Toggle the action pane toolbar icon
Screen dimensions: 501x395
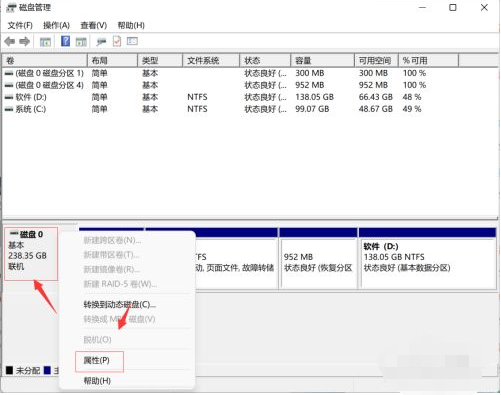(81, 42)
